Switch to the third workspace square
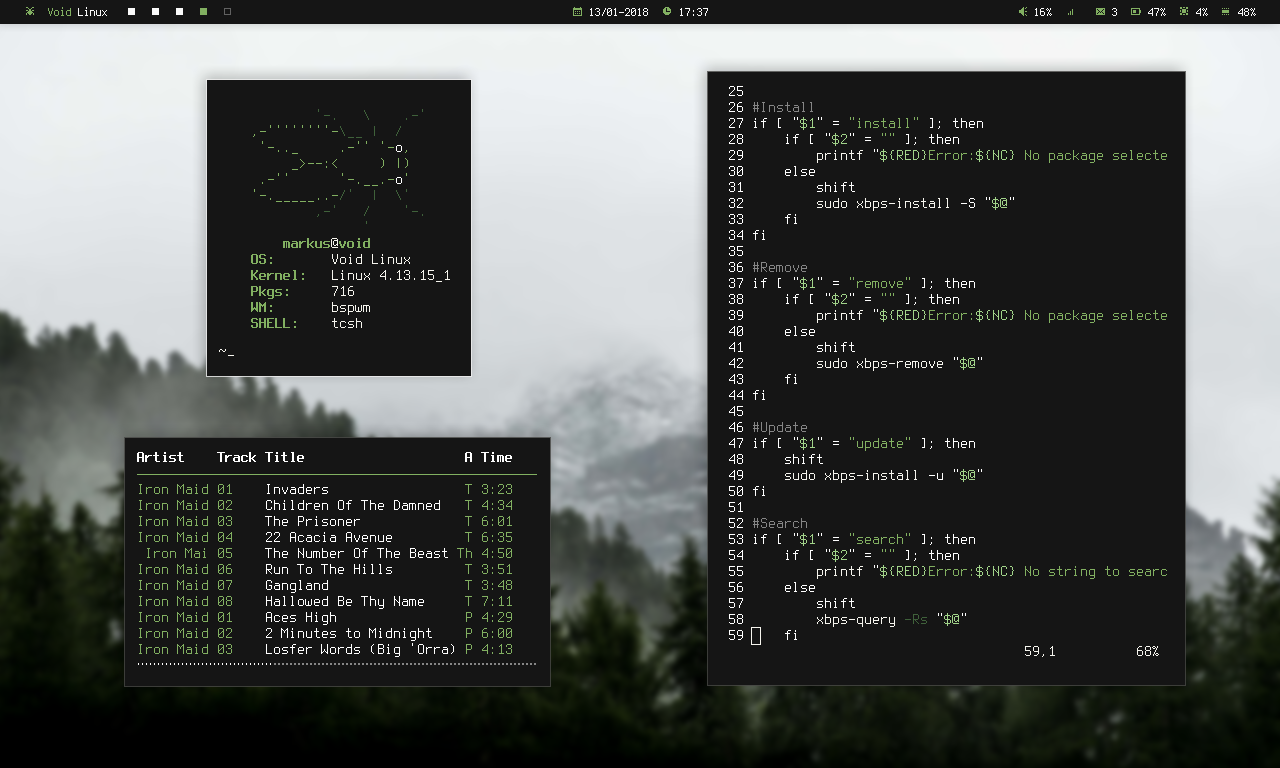This screenshot has width=1280, height=768. [180, 12]
